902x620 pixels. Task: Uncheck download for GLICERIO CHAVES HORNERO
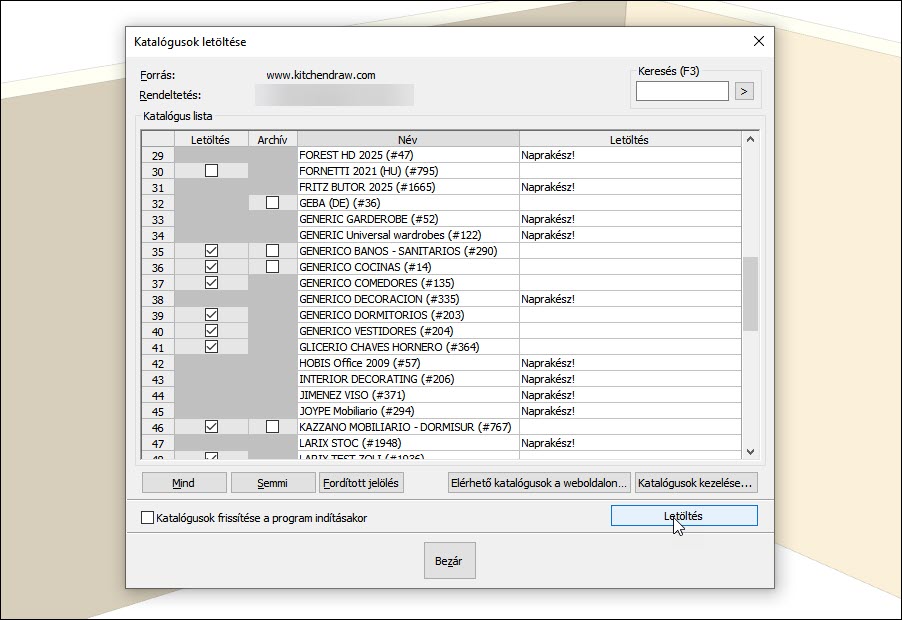(x=211, y=347)
